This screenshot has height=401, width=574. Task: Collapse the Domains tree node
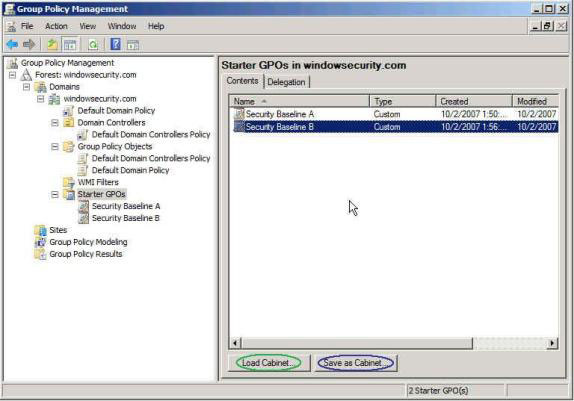26,87
